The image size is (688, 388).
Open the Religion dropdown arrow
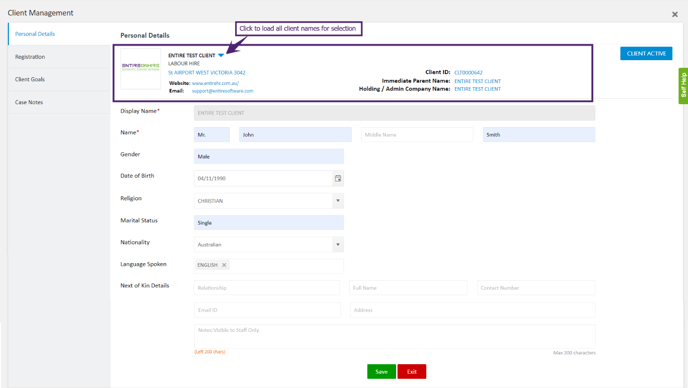tap(338, 201)
